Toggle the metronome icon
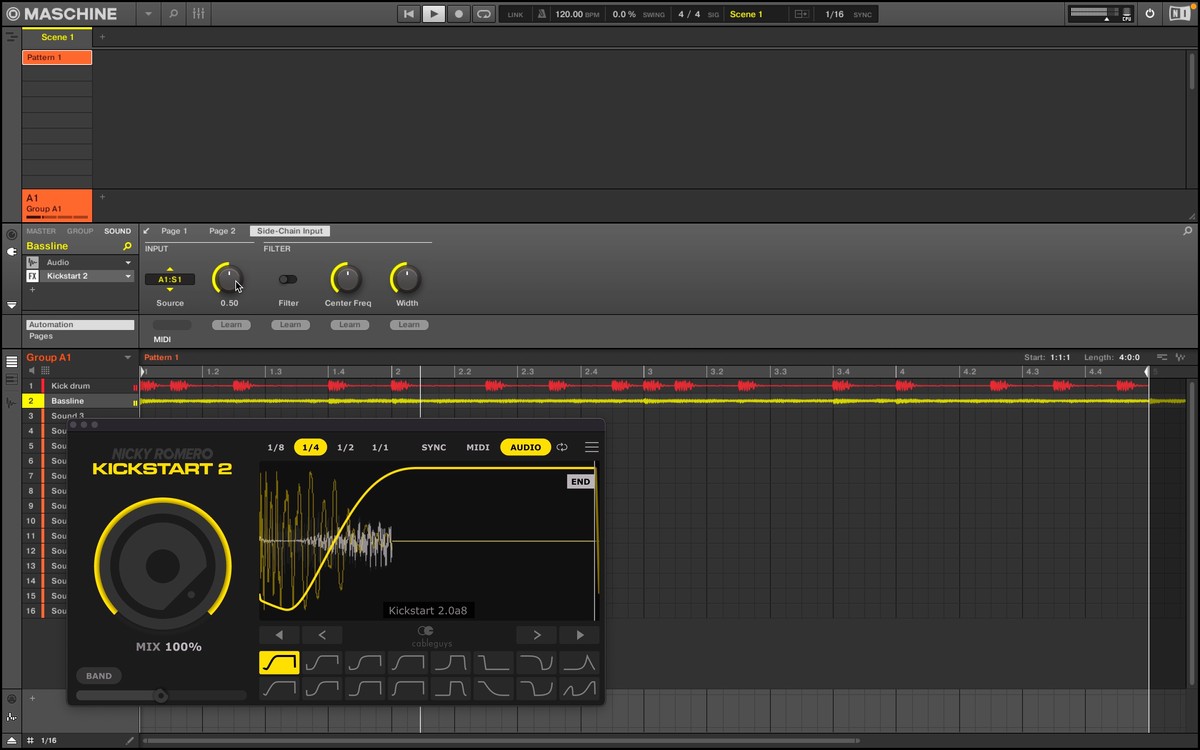This screenshot has width=1200, height=750. pyautogui.click(x=541, y=14)
